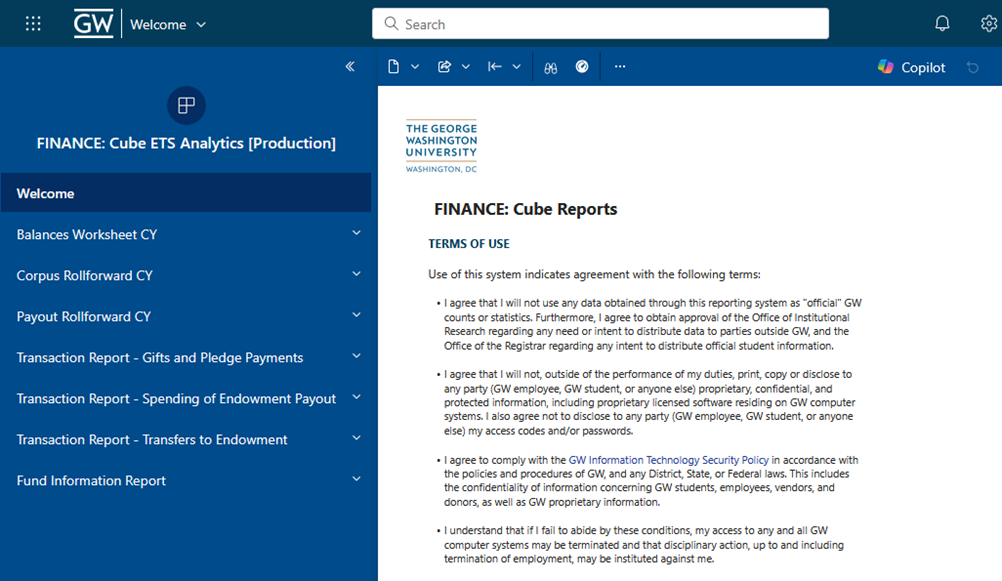Click the Share export icon
This screenshot has width=1002, height=581.
[444, 67]
